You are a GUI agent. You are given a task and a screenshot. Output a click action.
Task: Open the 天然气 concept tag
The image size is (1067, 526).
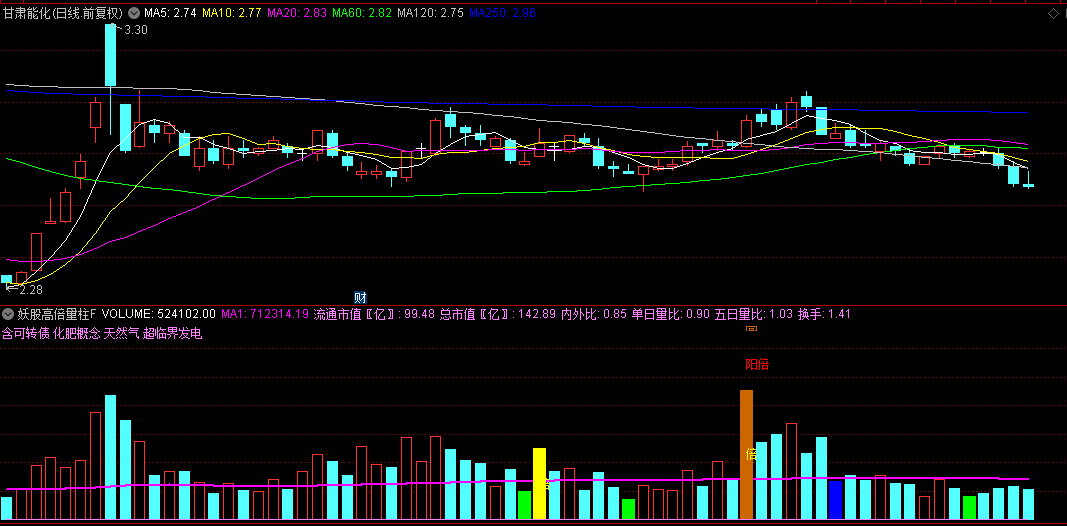pos(122,333)
